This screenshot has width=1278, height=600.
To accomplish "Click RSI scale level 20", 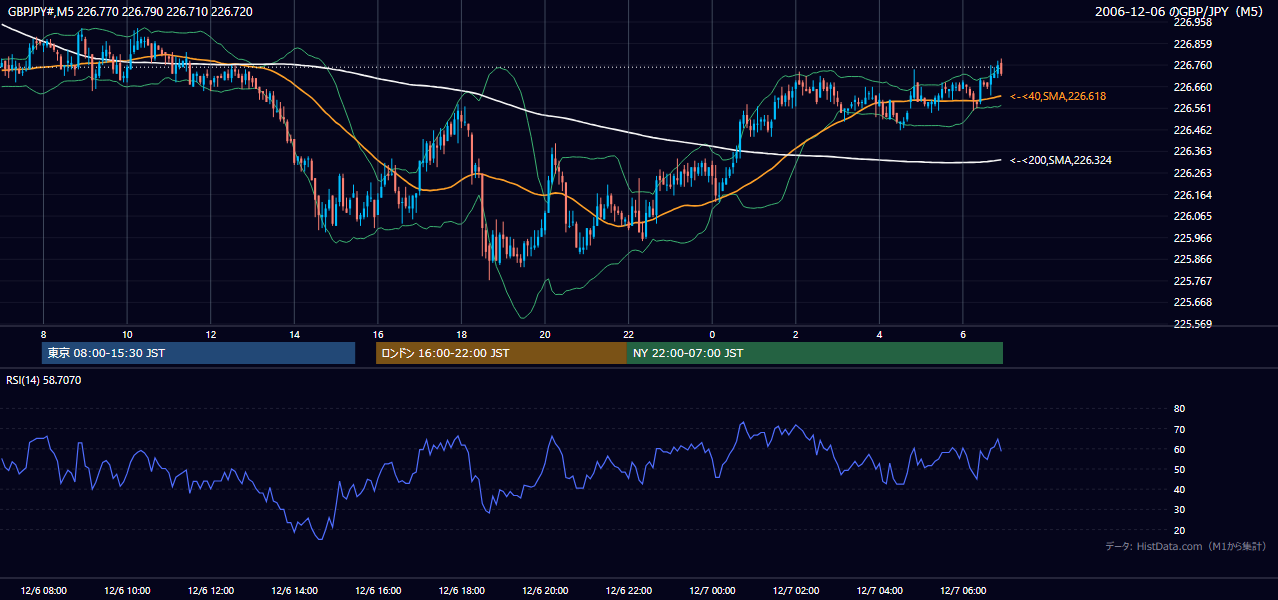I will click(1179, 530).
